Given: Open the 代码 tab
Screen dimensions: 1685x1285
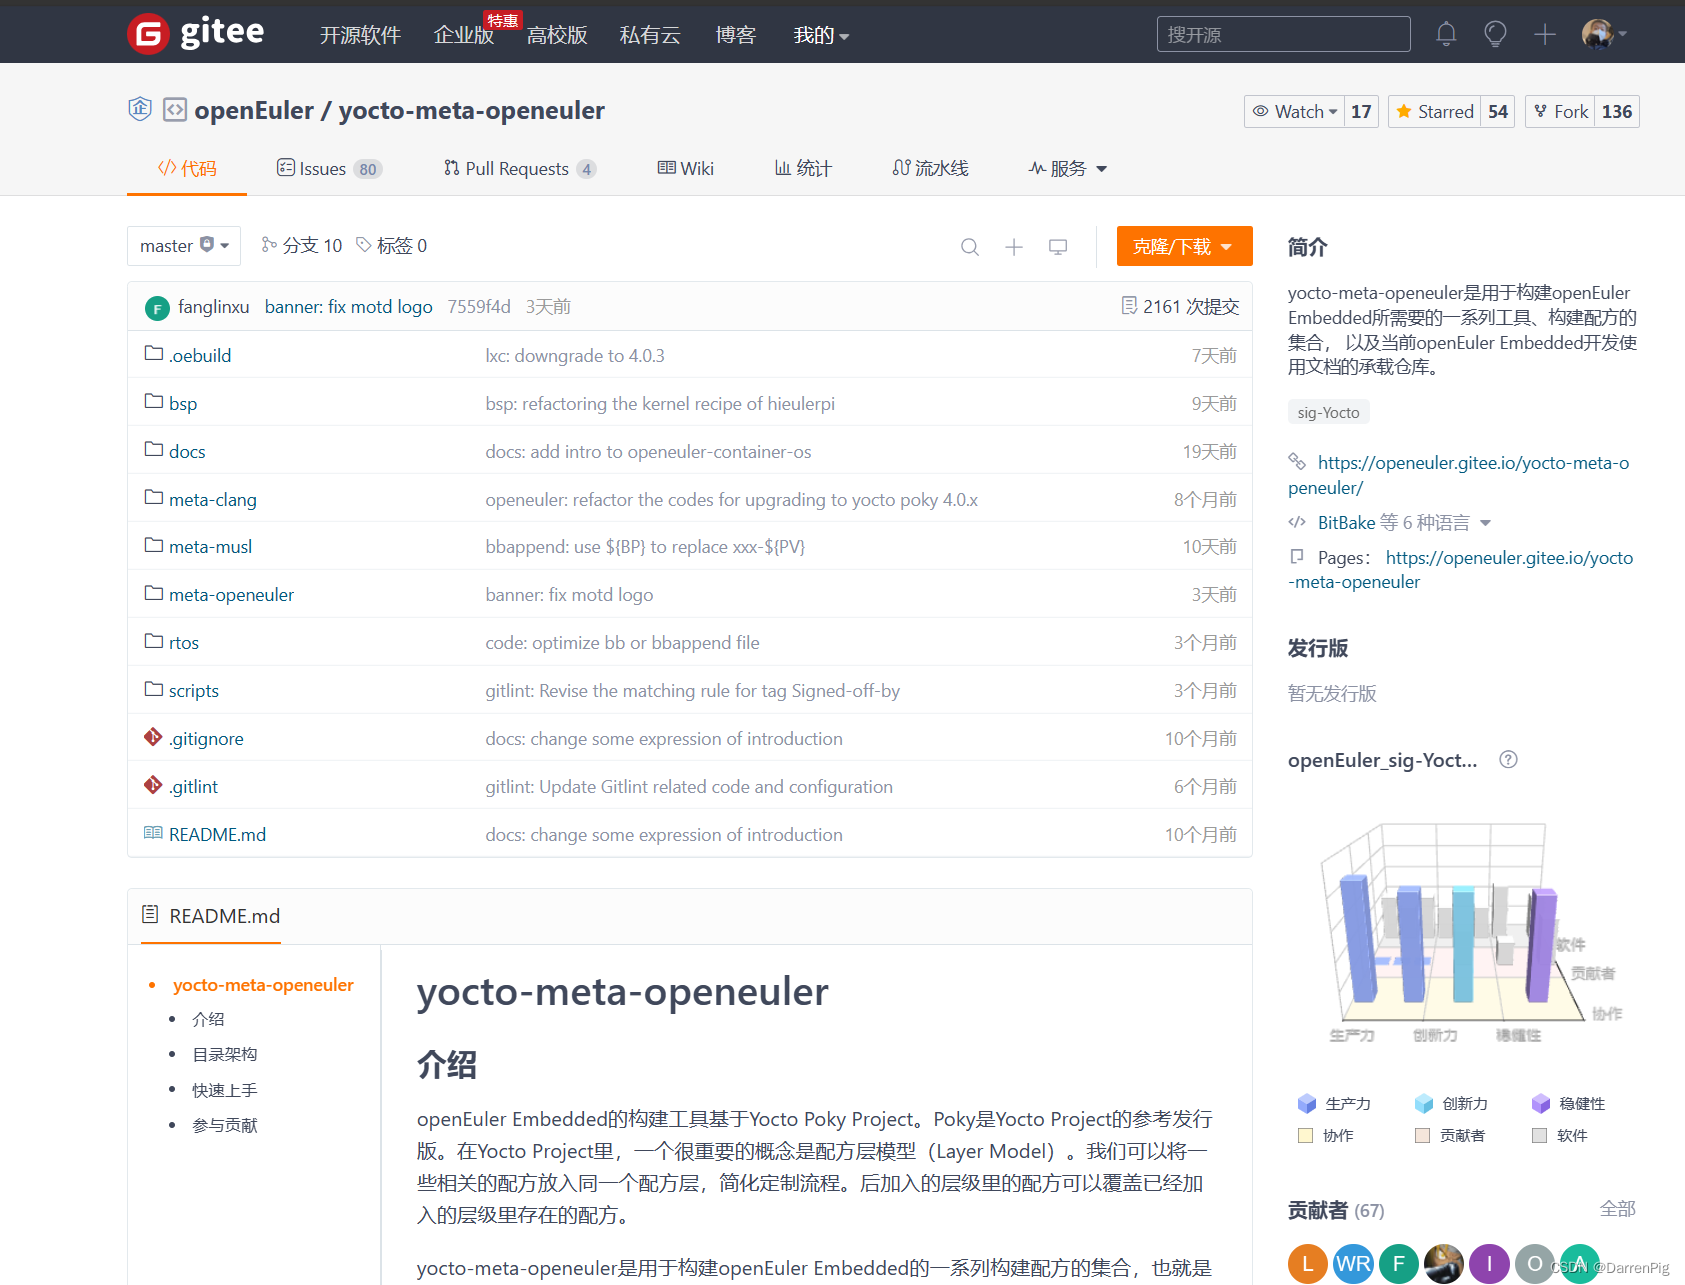Looking at the screenshot, I should [x=187, y=168].
